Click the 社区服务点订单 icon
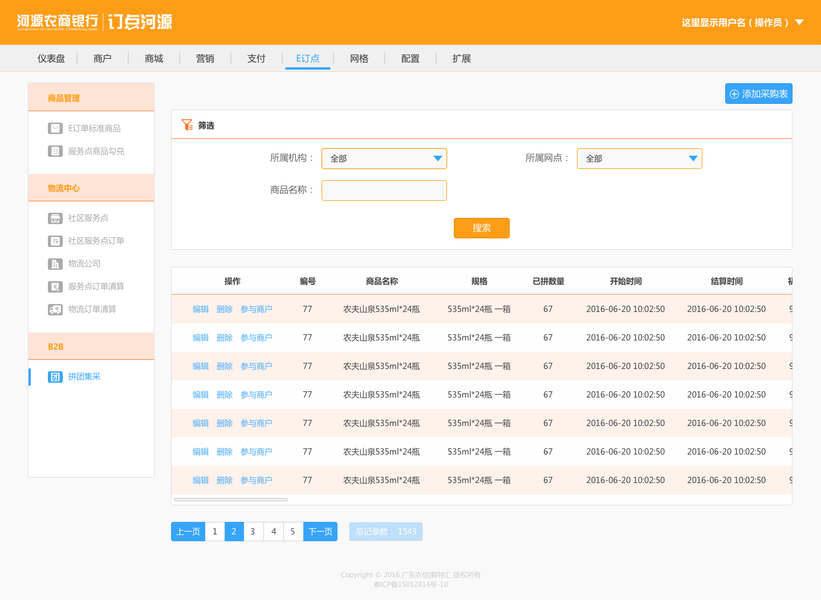Screen dimensions: 821x600 pyautogui.click(x=55, y=241)
